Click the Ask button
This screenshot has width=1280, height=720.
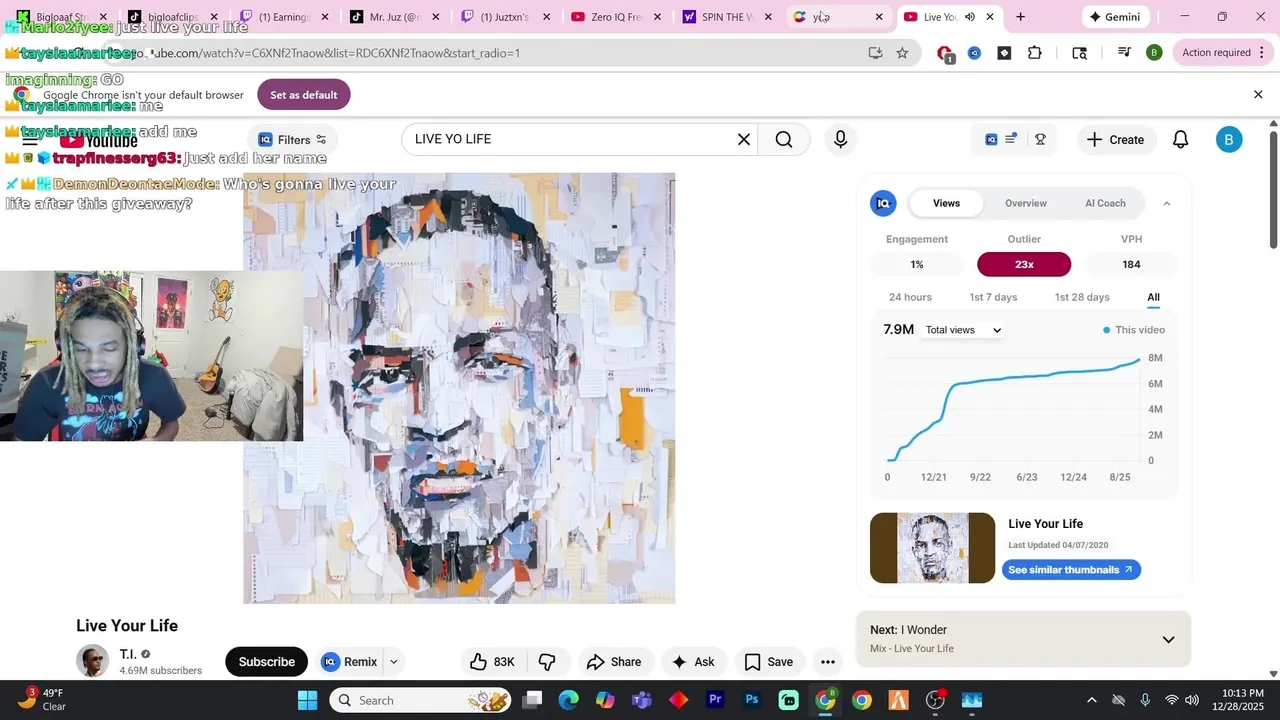[693, 662]
